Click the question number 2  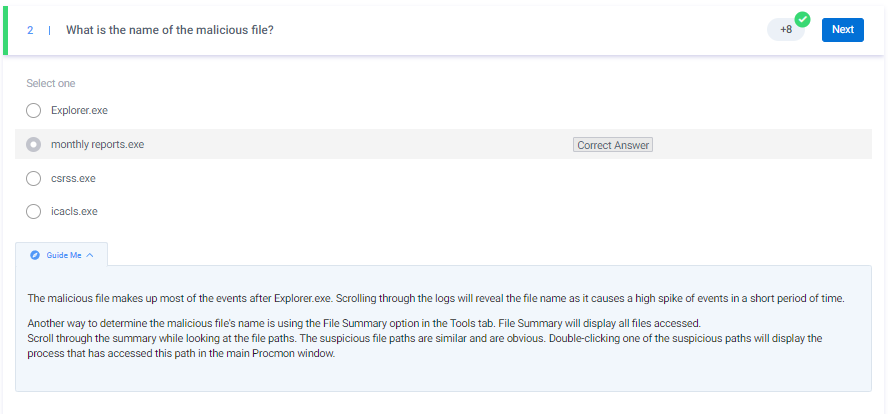point(30,30)
